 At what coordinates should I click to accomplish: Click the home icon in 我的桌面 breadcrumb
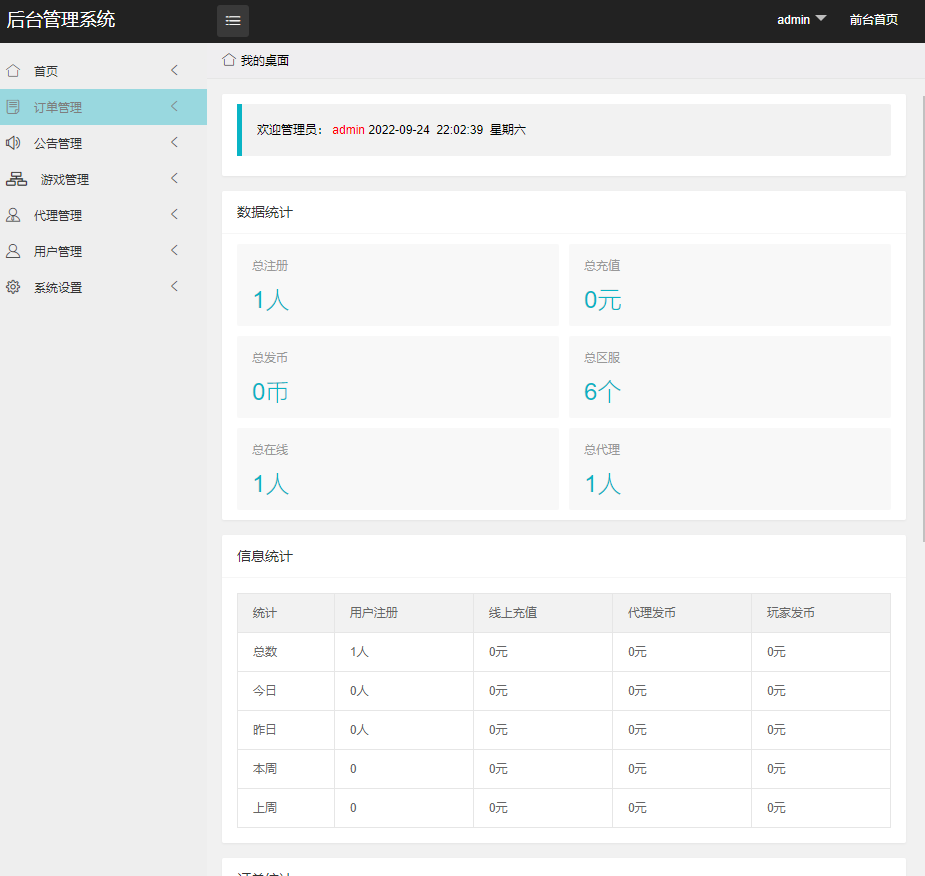229,60
